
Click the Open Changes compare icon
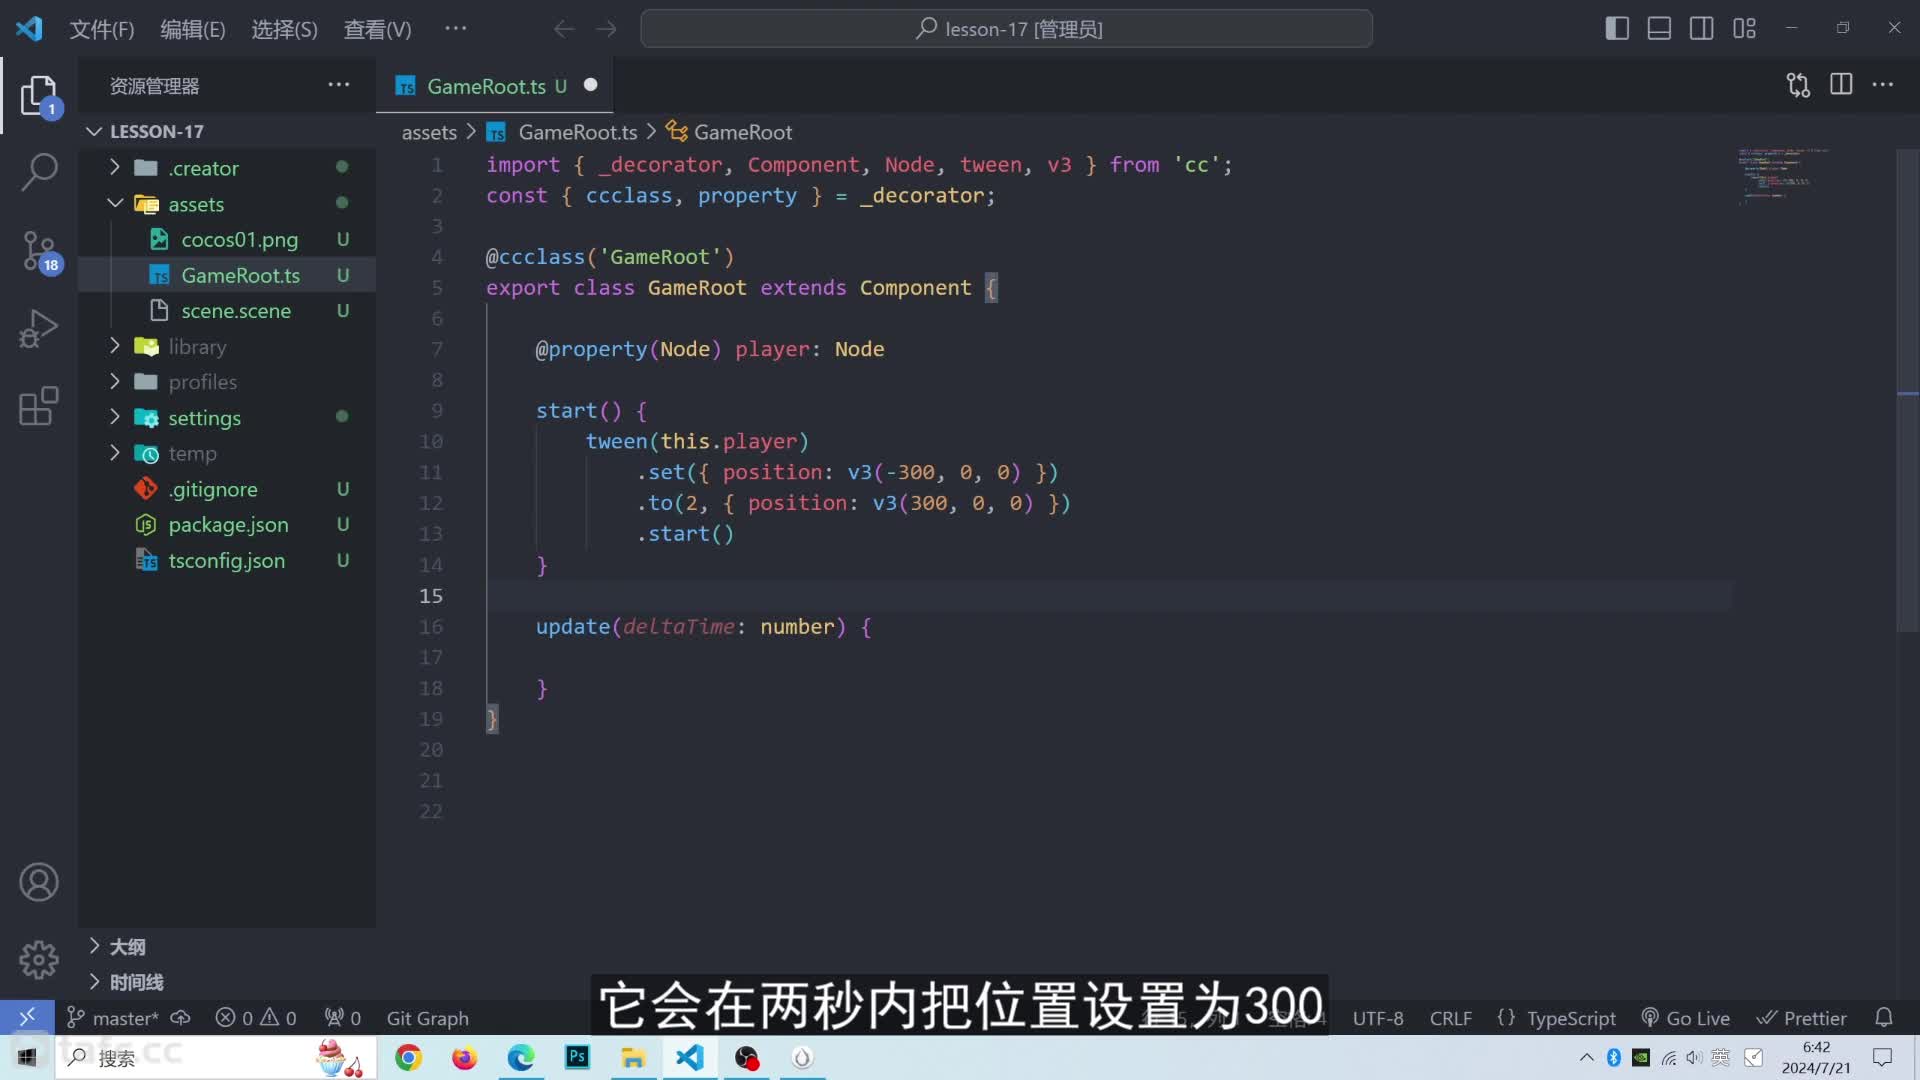click(1798, 85)
